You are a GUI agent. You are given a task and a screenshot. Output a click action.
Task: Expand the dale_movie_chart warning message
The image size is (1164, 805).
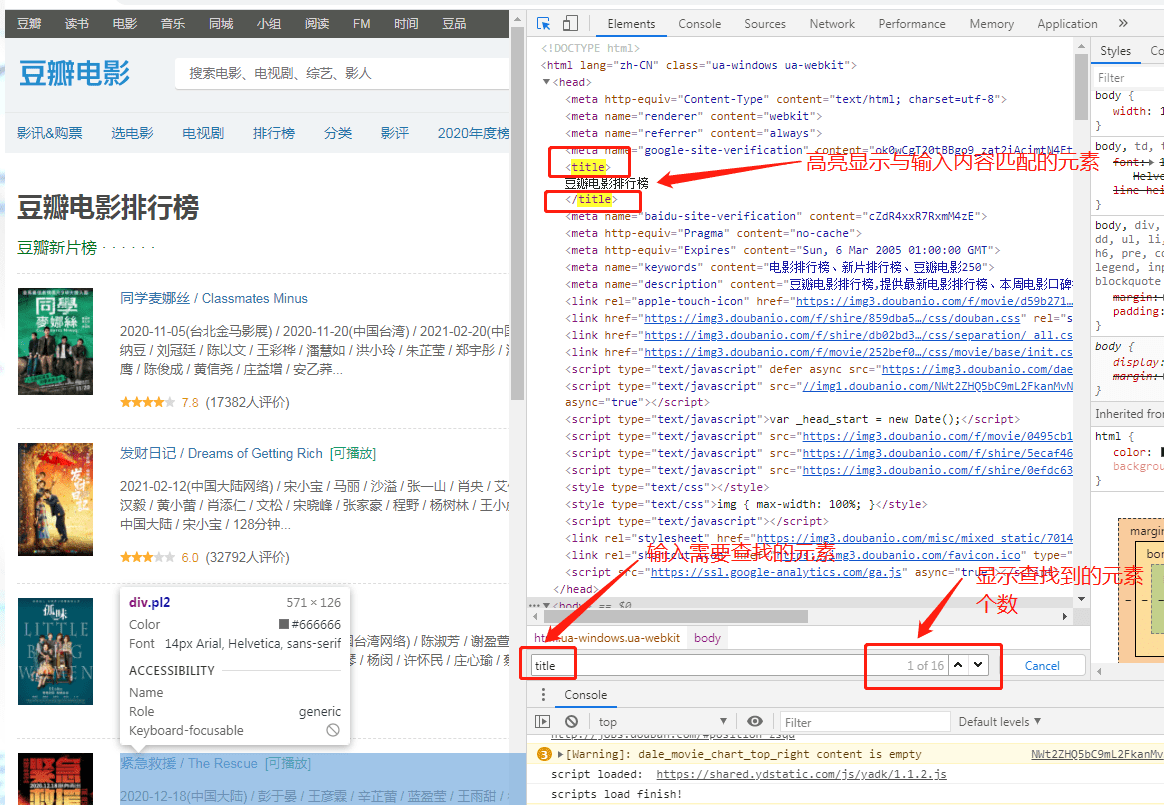click(560, 754)
